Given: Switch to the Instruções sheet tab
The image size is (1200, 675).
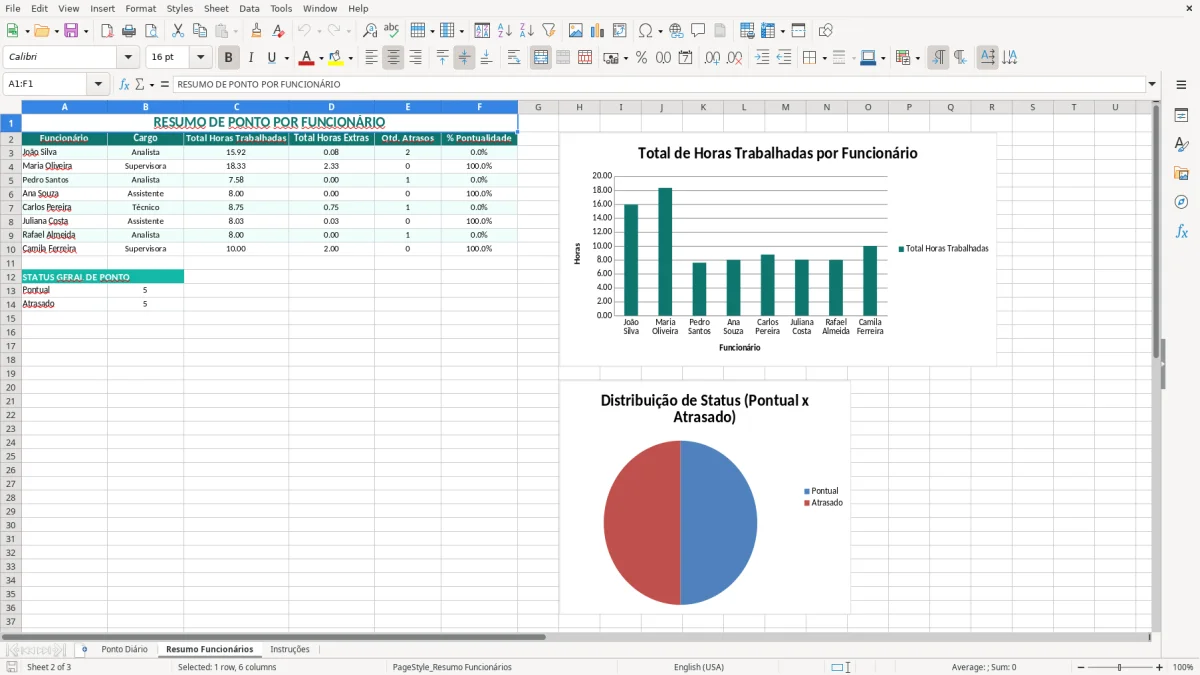Looking at the screenshot, I should tap(290, 649).
